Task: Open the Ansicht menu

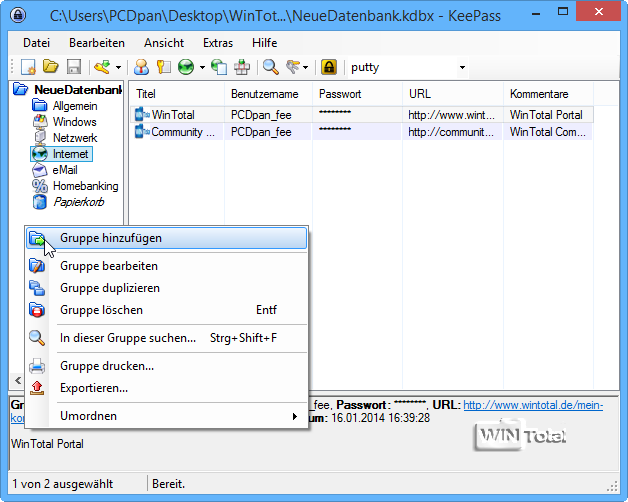Action: [x=164, y=43]
